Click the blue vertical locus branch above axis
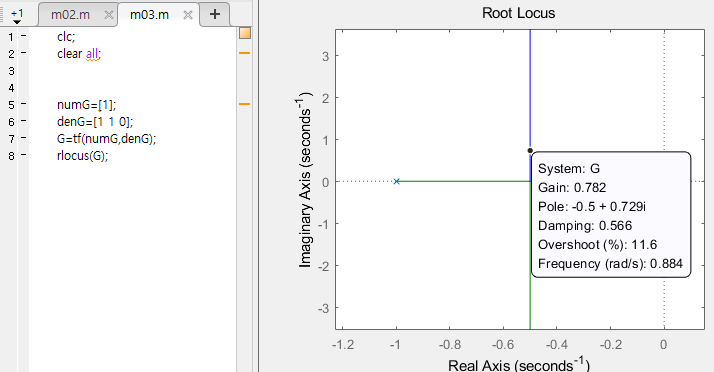 [530, 89]
